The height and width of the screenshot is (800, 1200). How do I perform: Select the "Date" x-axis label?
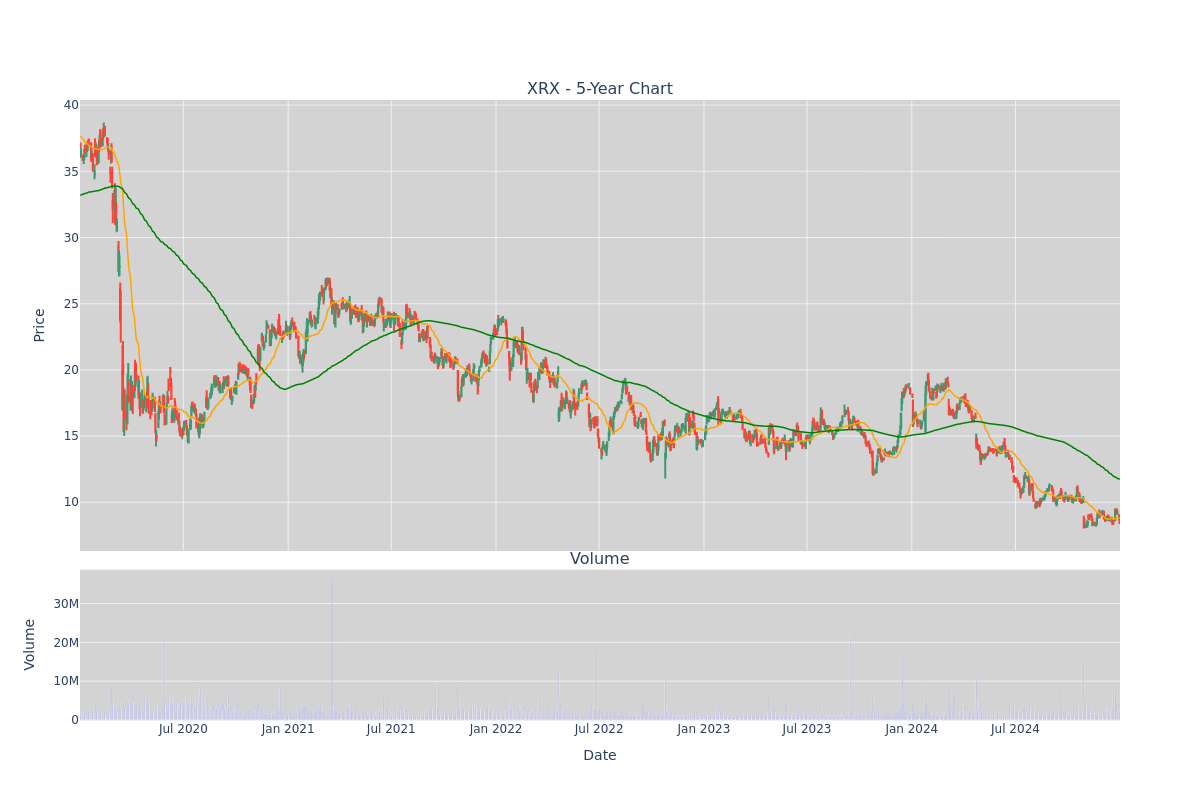[x=600, y=756]
